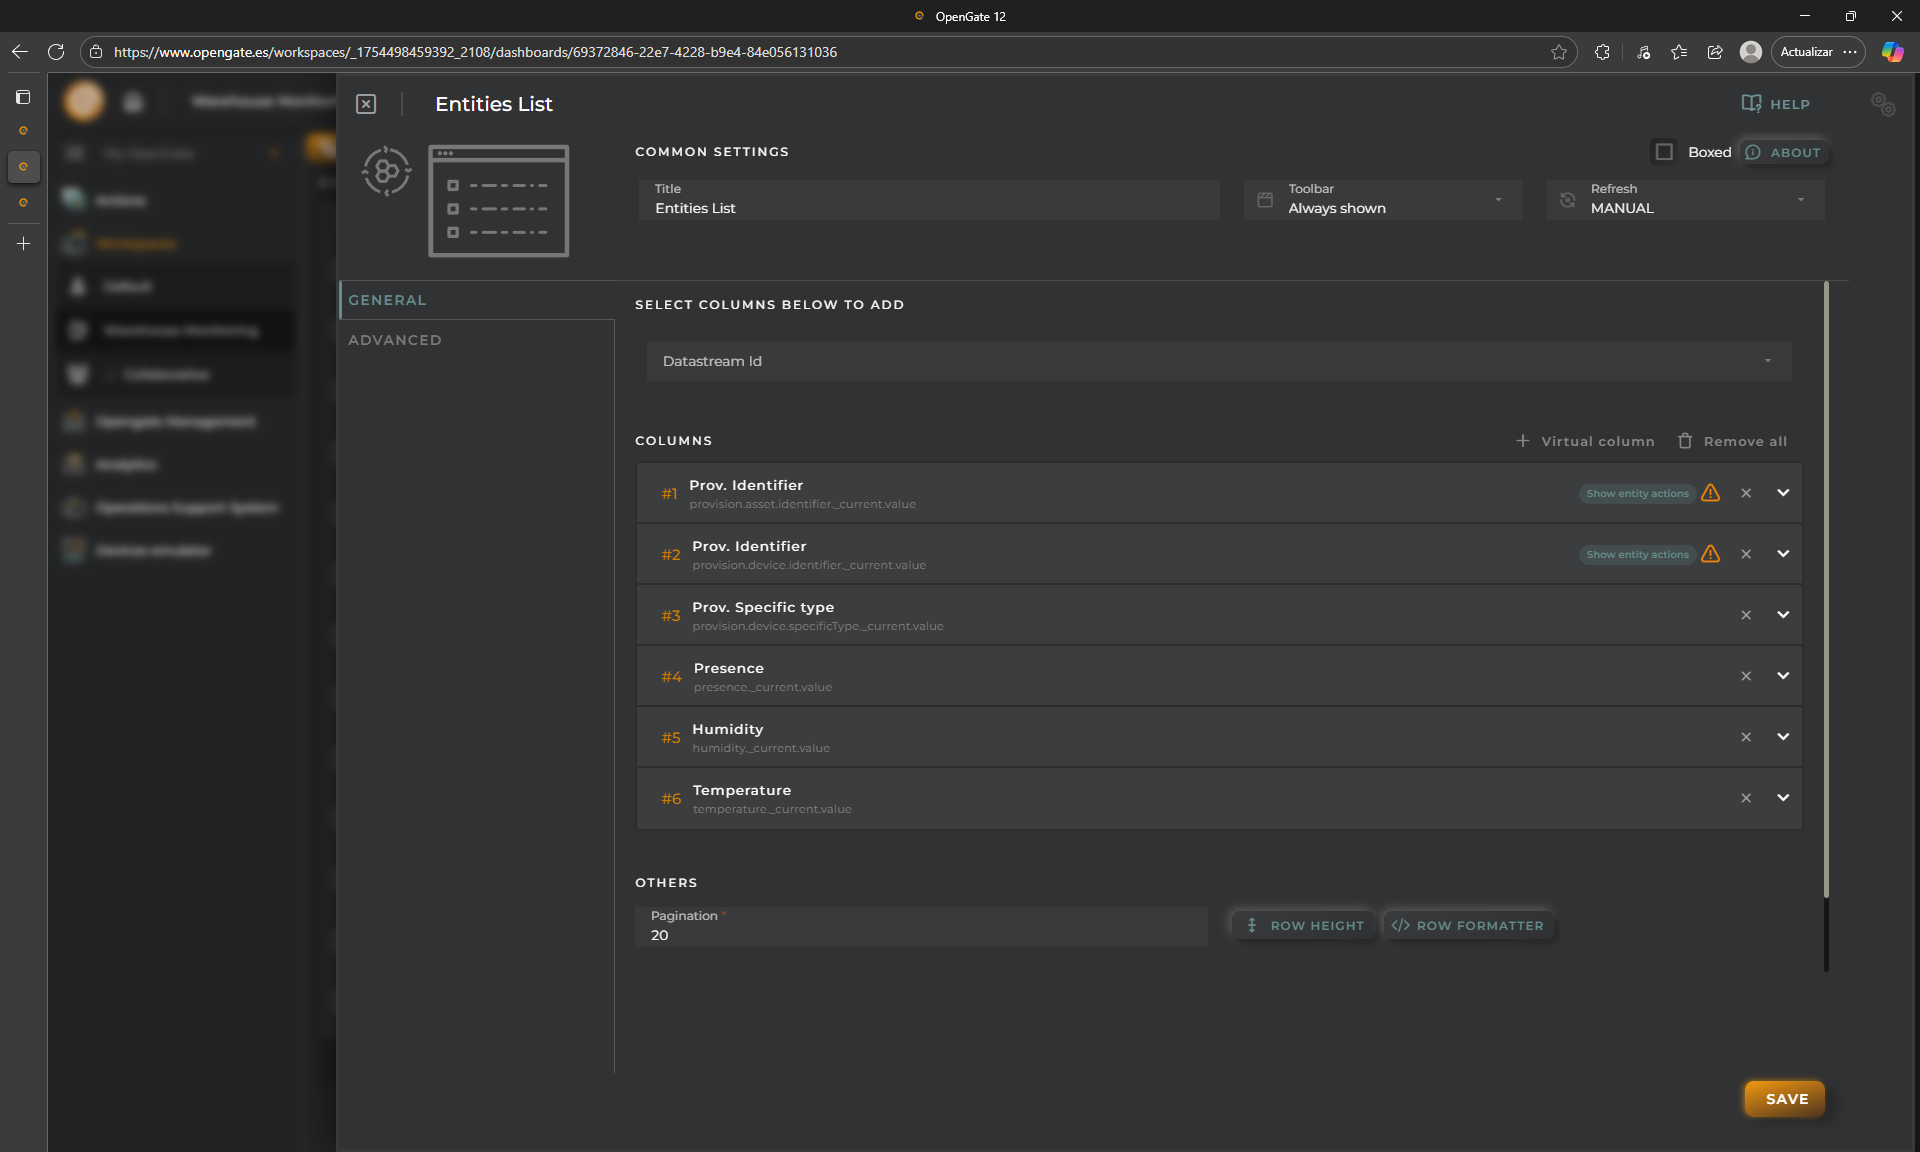Add a Virtual column with plus icon

tap(1522, 441)
